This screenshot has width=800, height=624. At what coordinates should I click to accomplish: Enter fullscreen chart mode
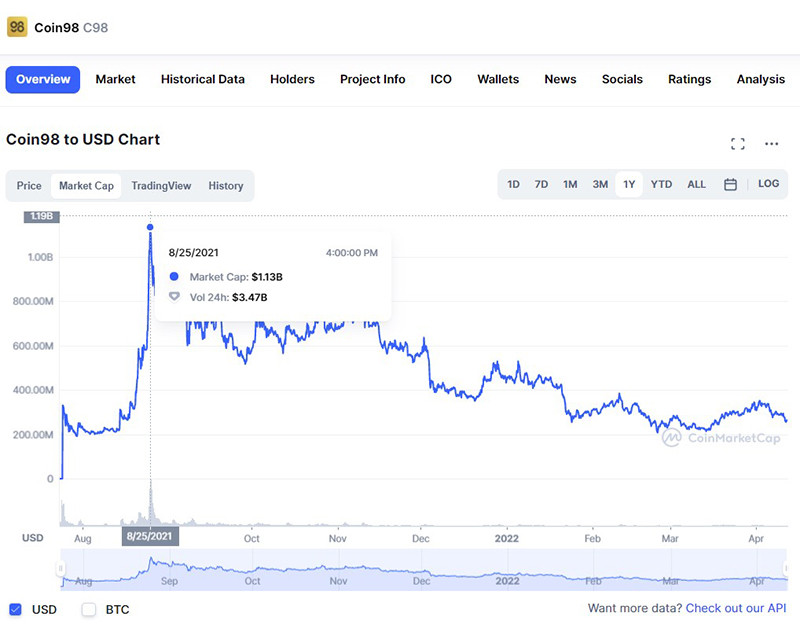[x=738, y=144]
